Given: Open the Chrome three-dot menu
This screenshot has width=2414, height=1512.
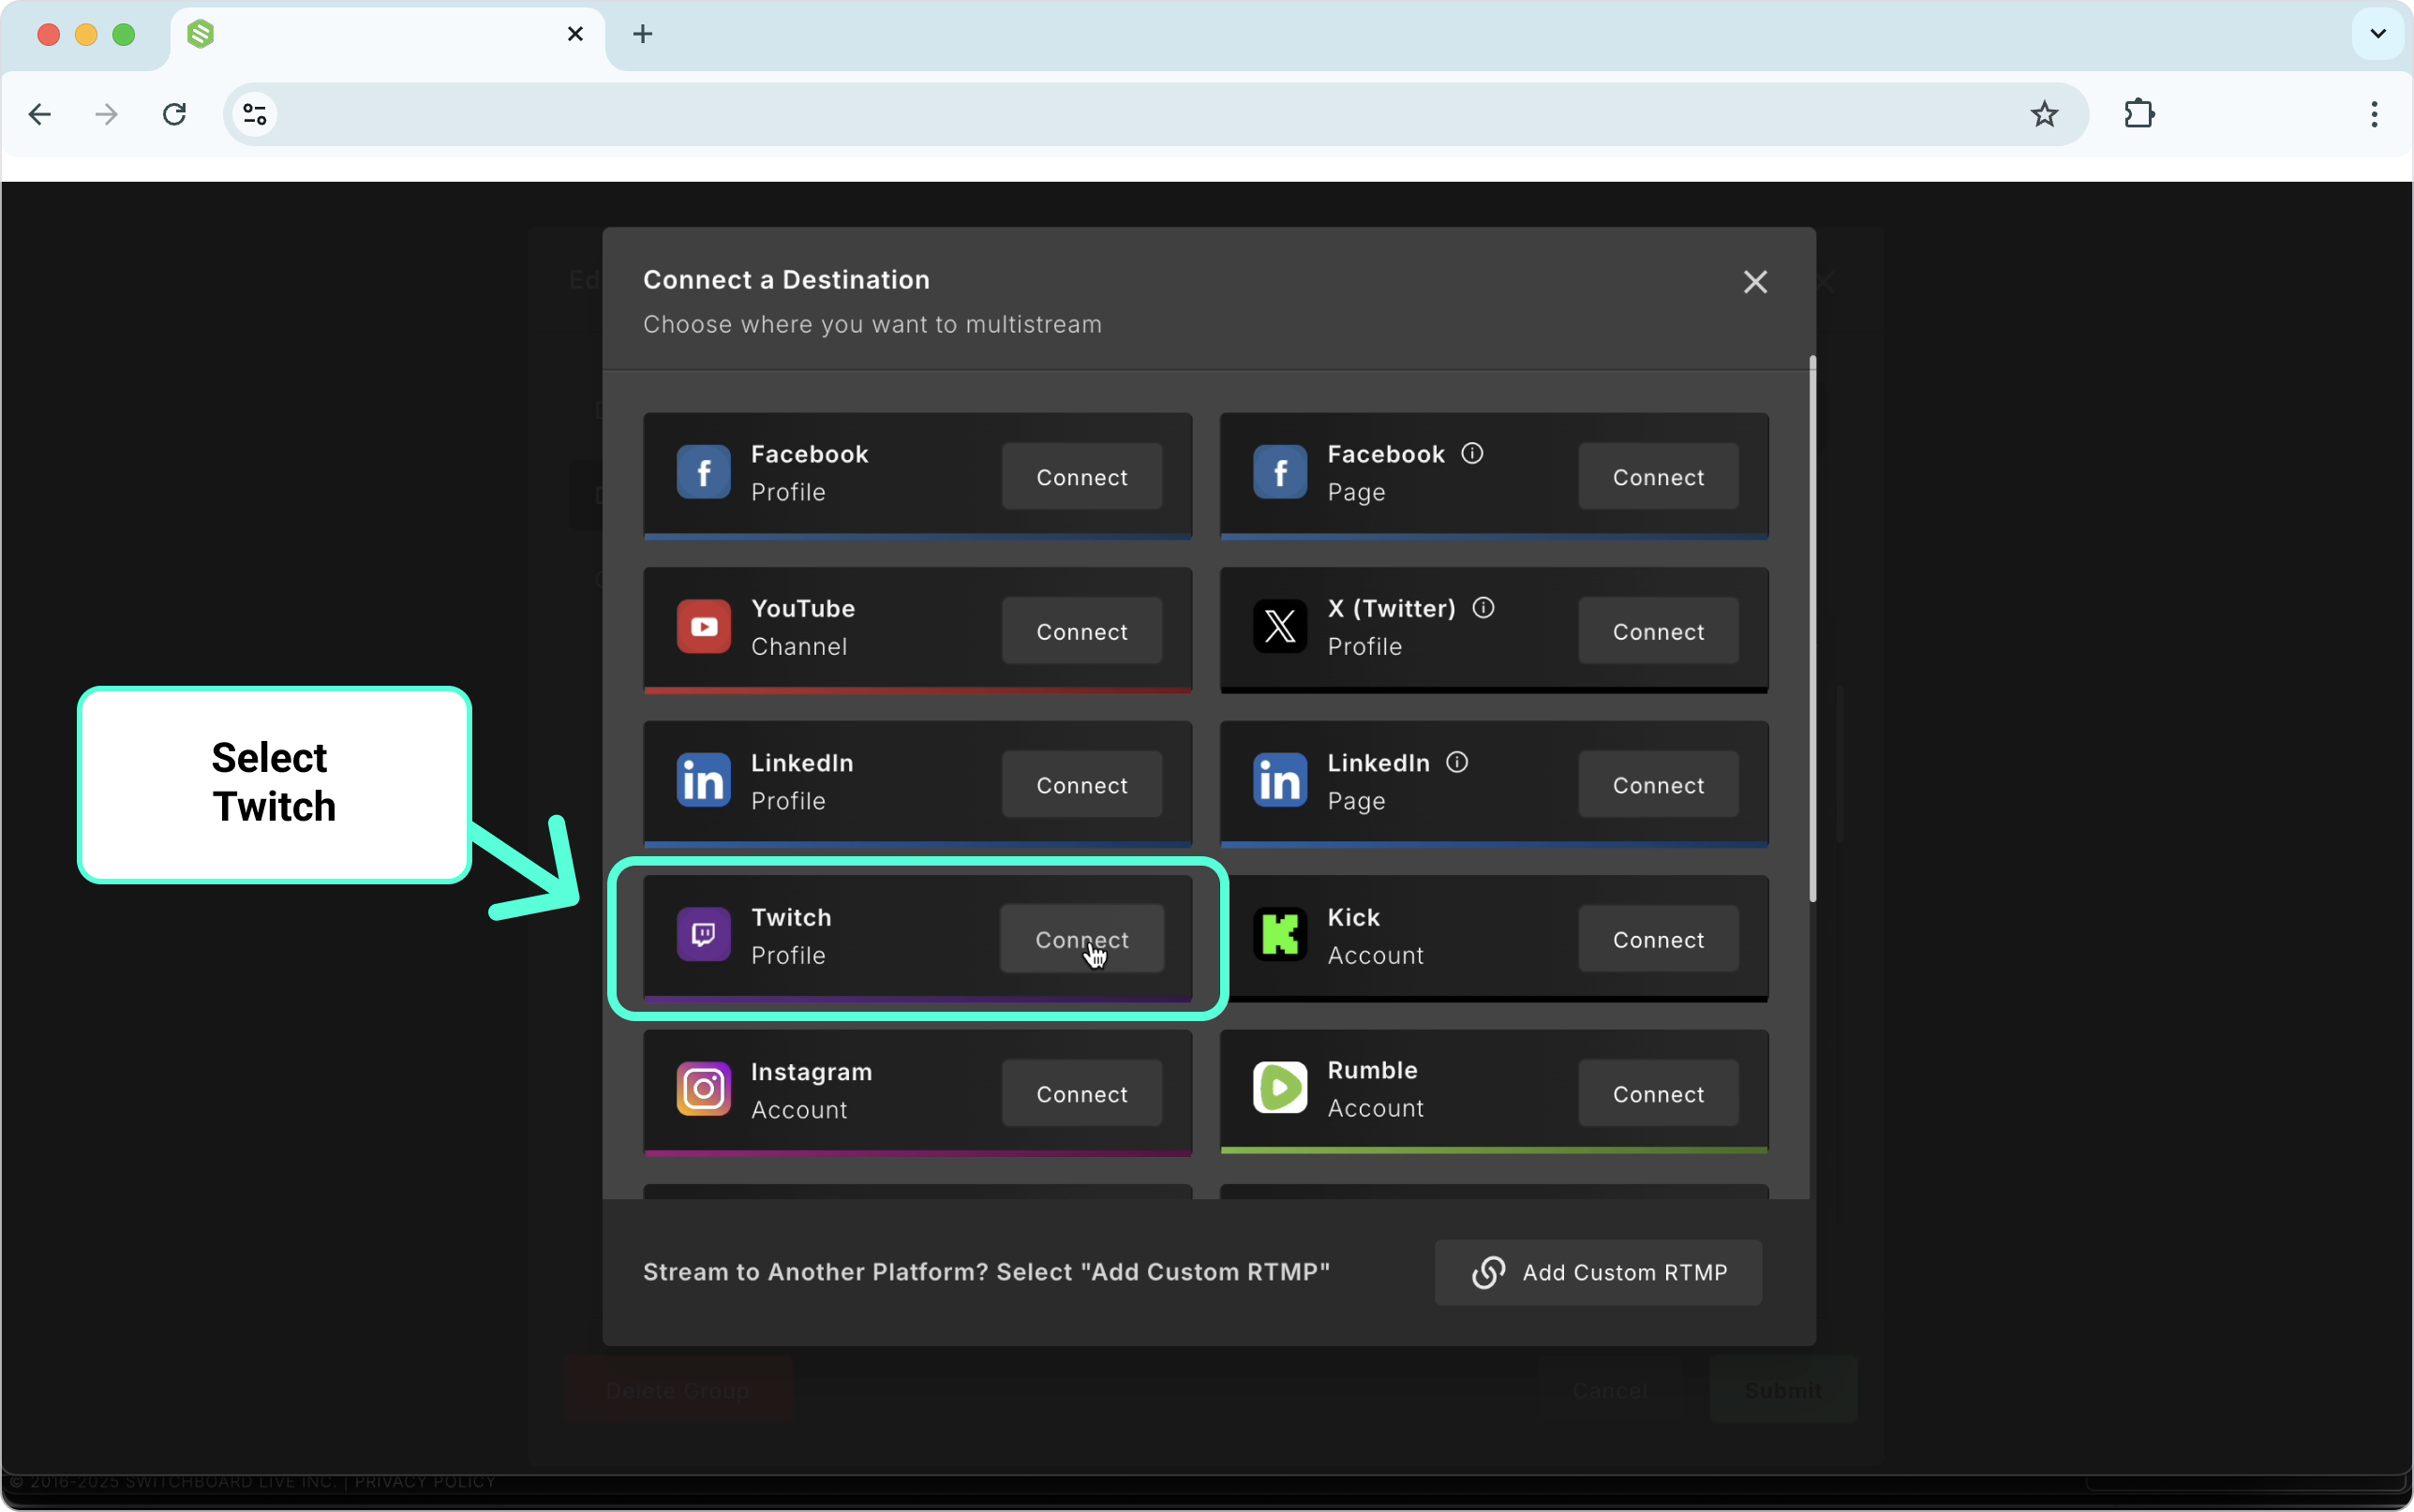Looking at the screenshot, I should pos(2373,114).
